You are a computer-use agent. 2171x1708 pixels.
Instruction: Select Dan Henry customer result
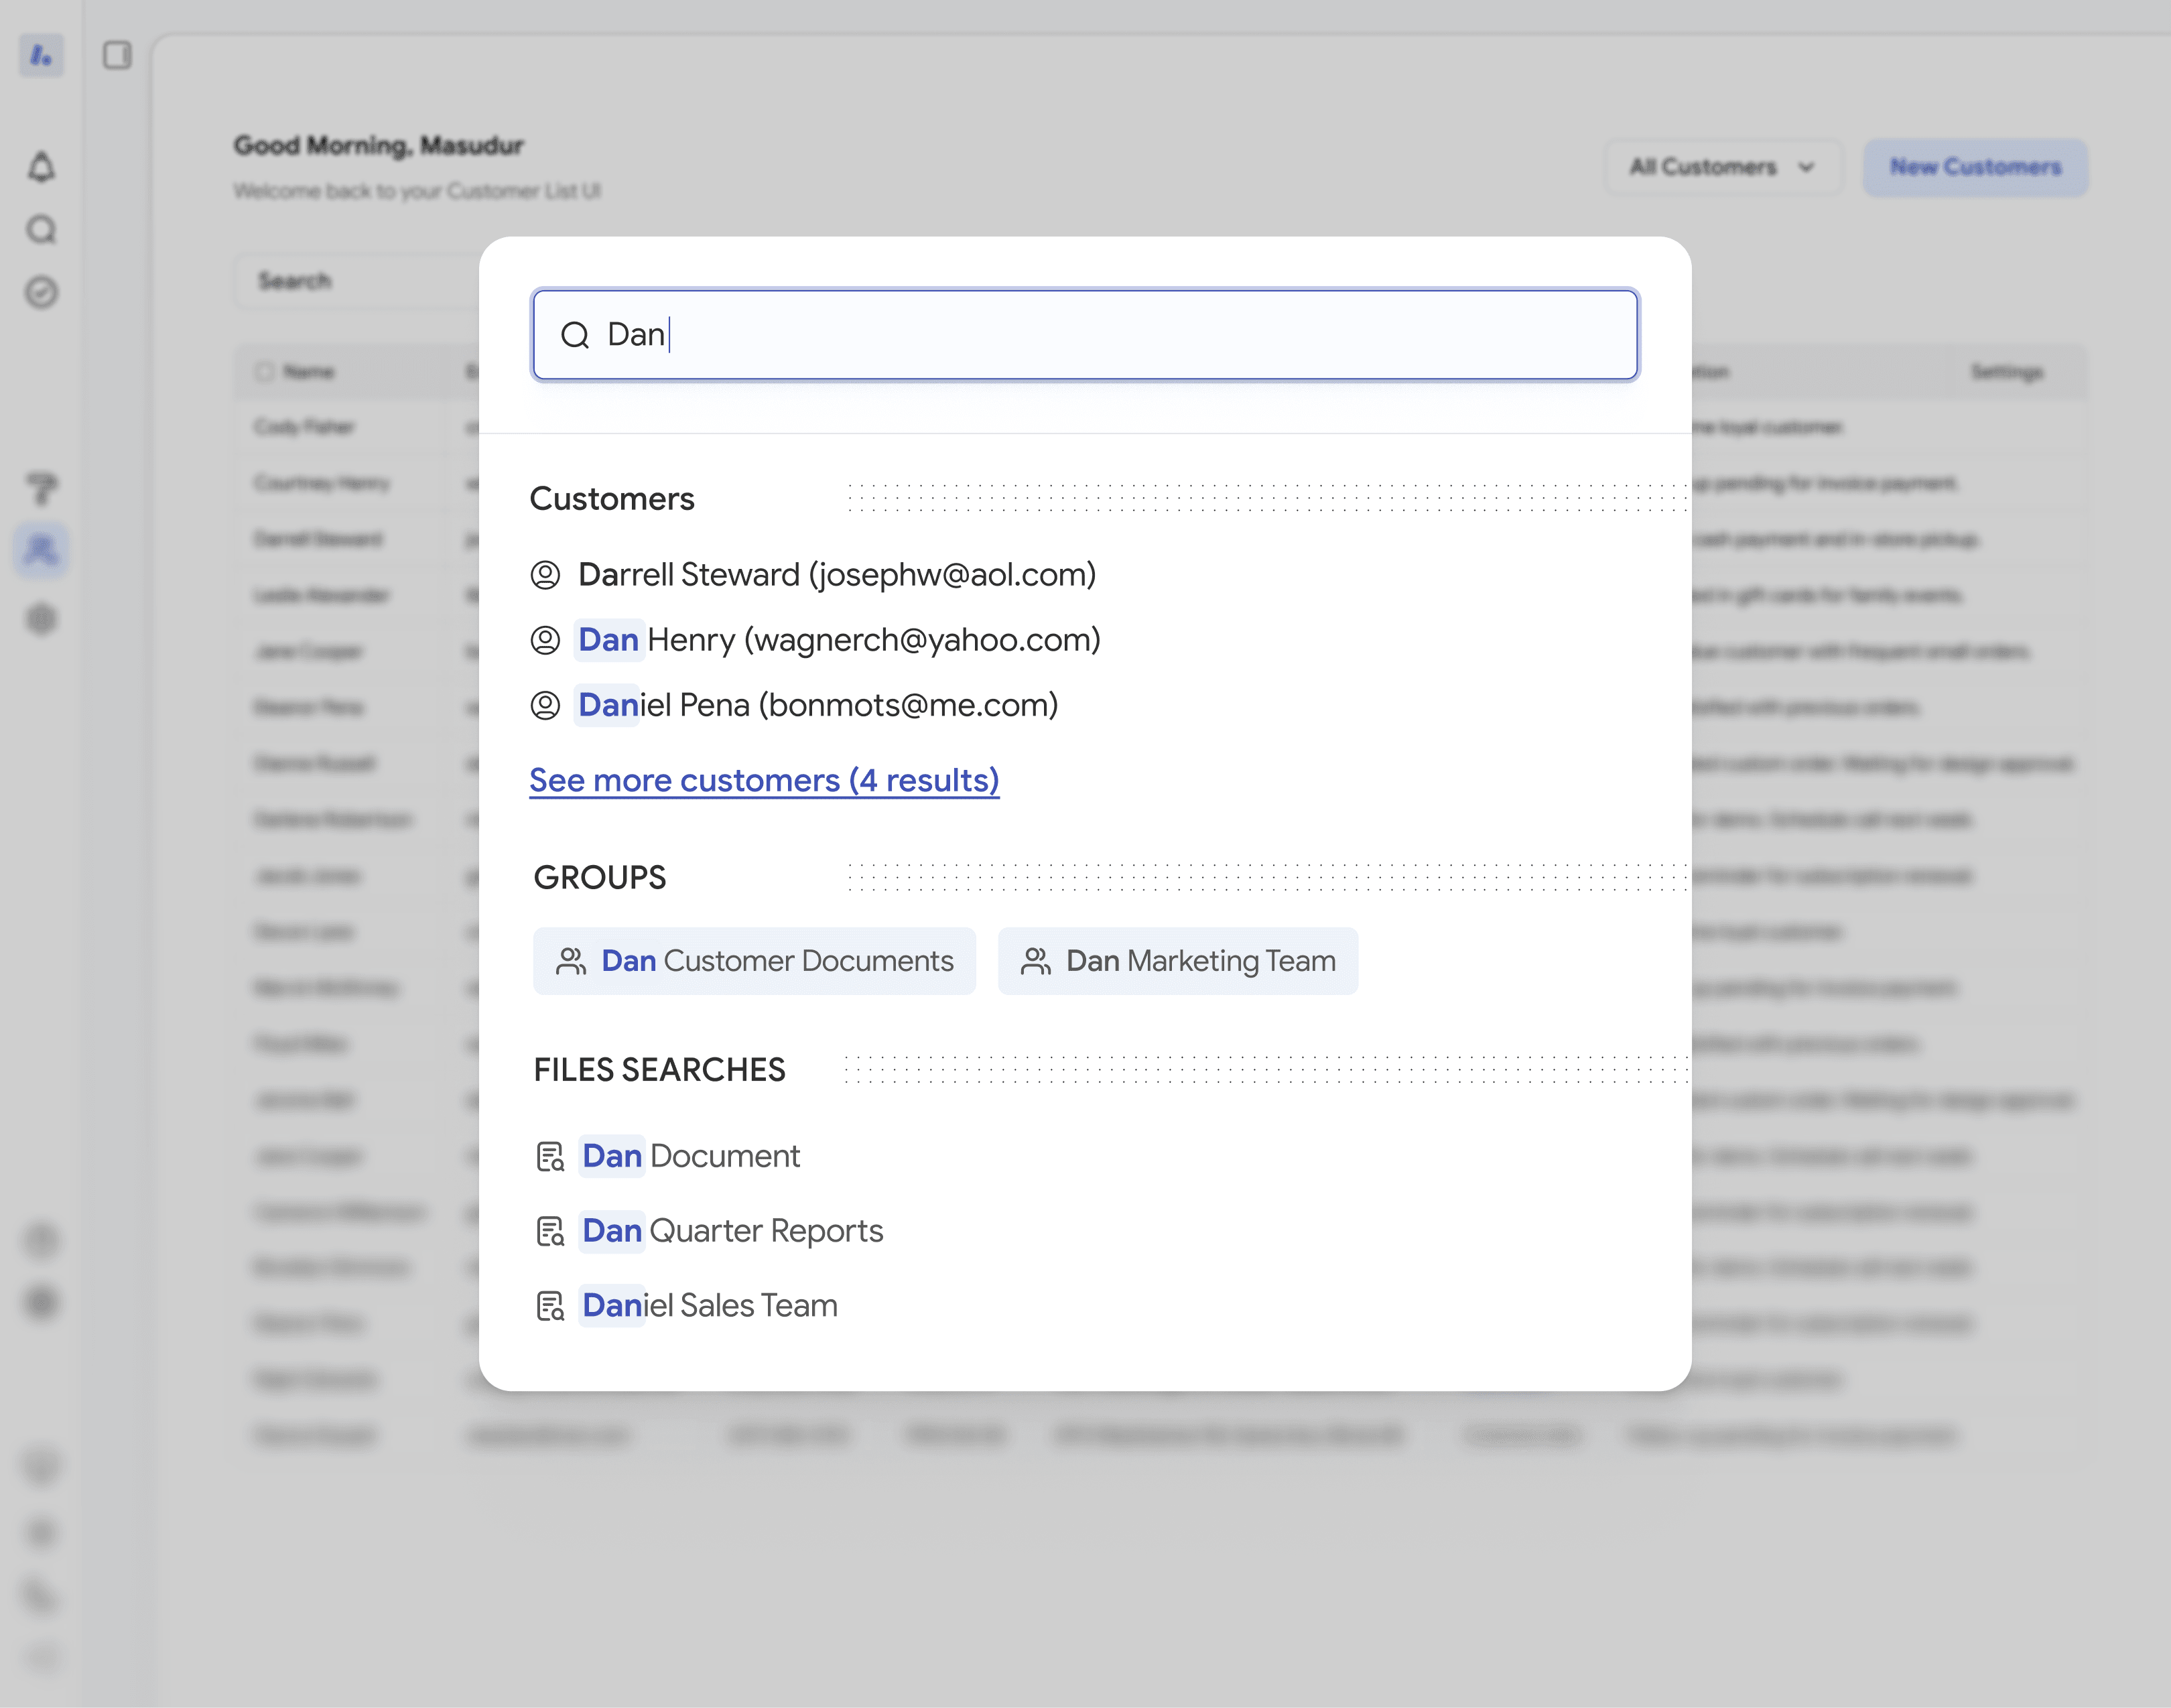tap(838, 640)
